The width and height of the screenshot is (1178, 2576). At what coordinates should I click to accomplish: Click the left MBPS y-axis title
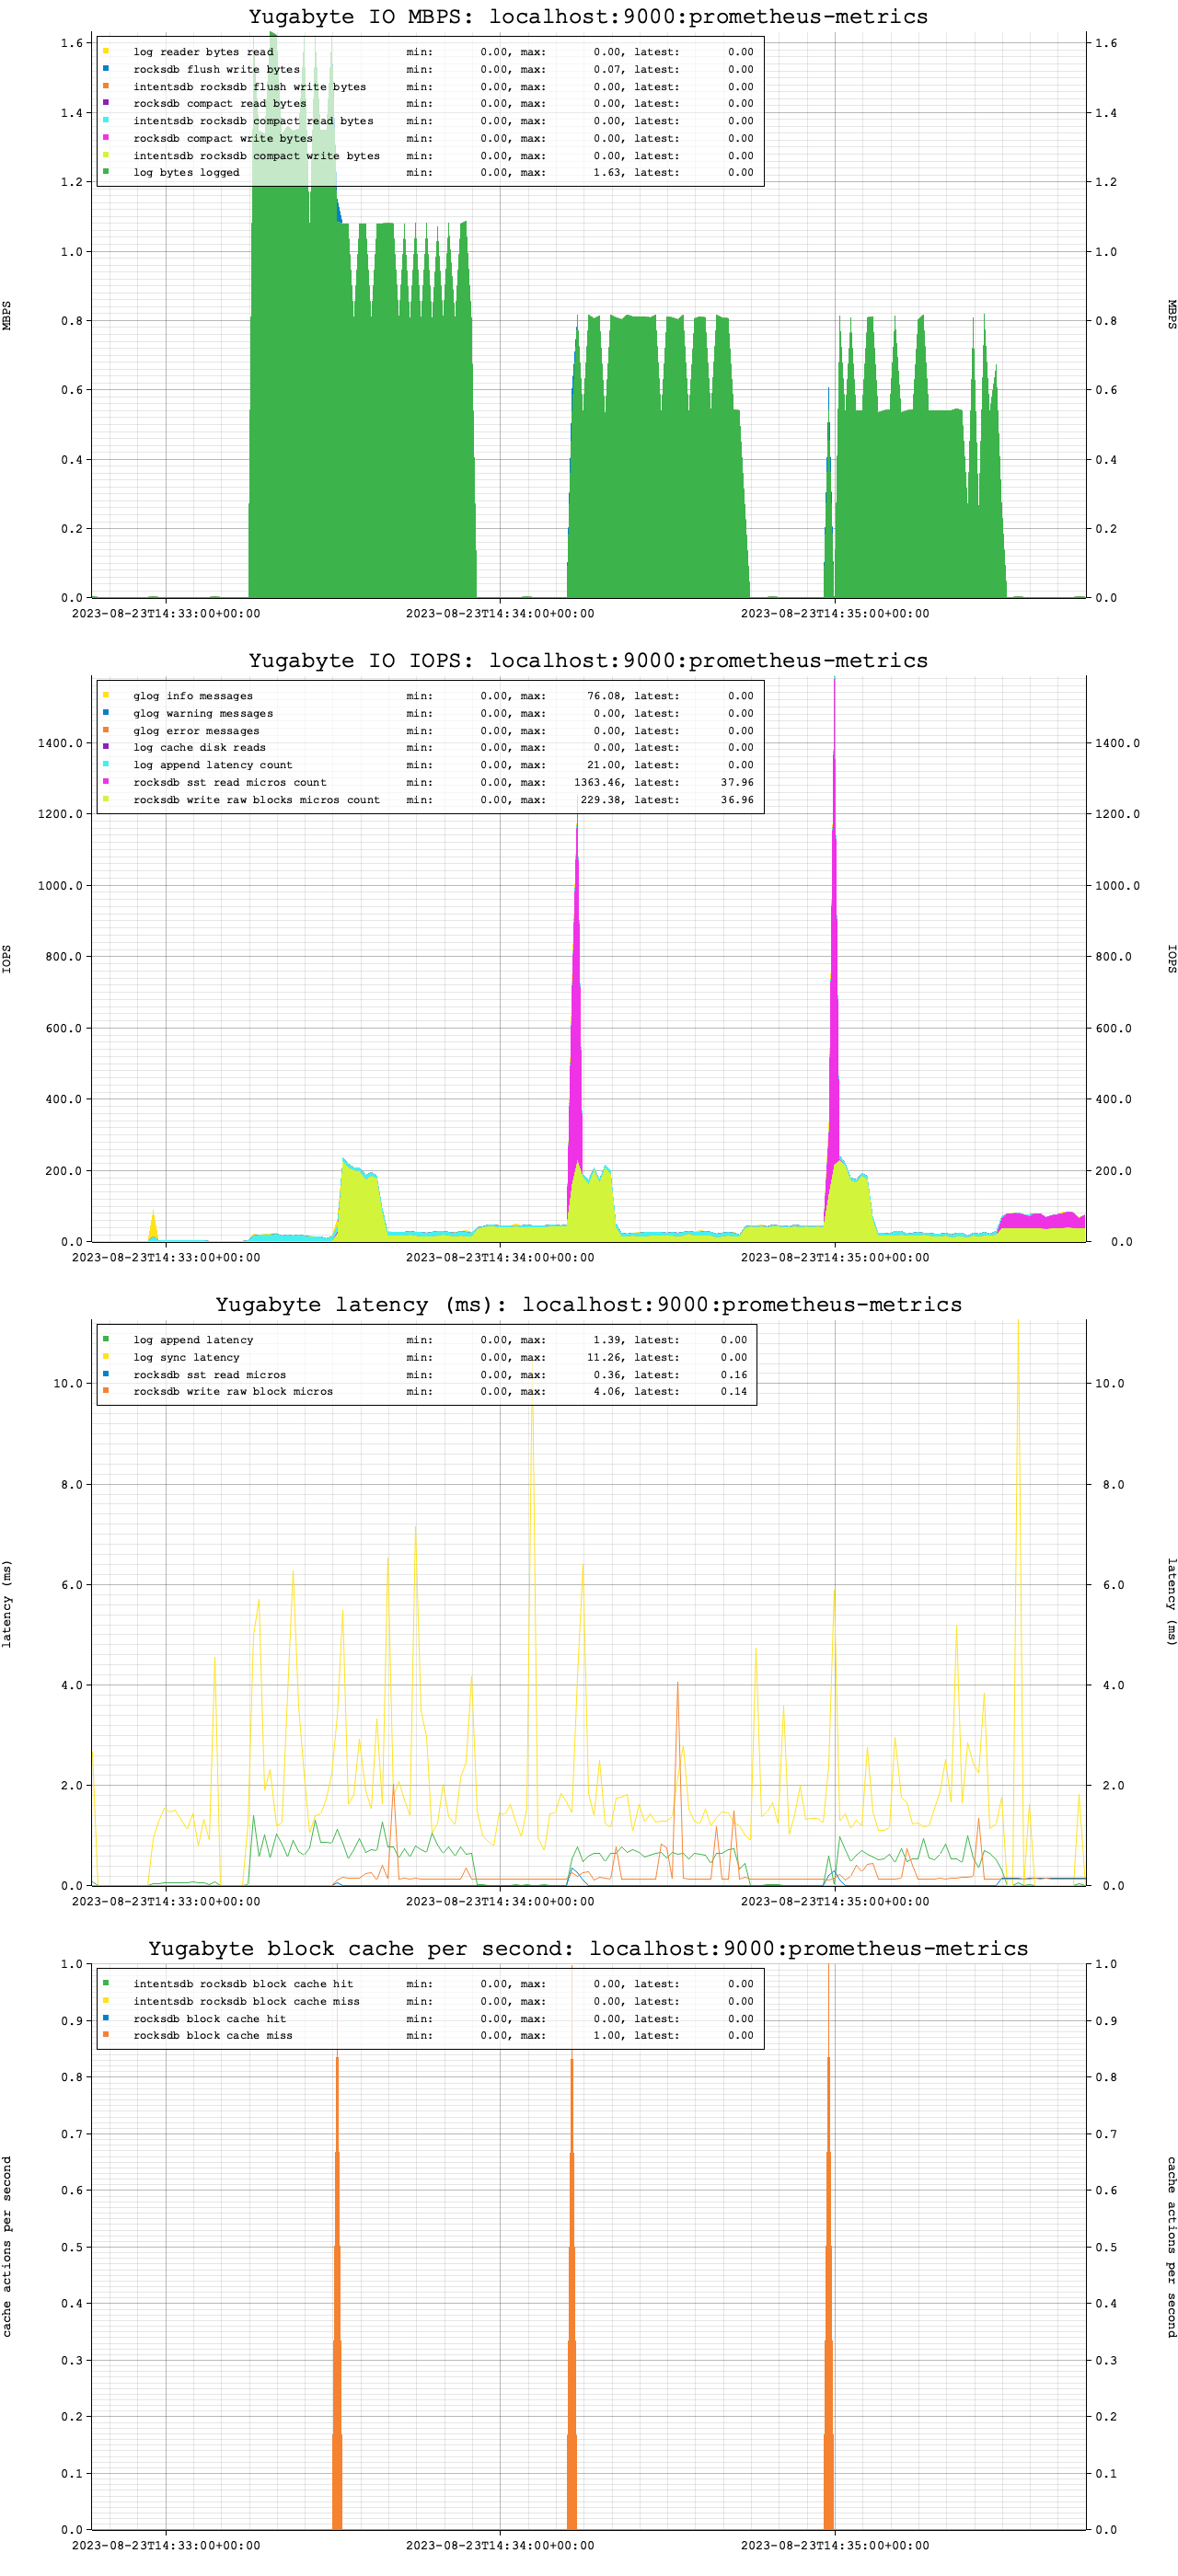(x=7, y=315)
